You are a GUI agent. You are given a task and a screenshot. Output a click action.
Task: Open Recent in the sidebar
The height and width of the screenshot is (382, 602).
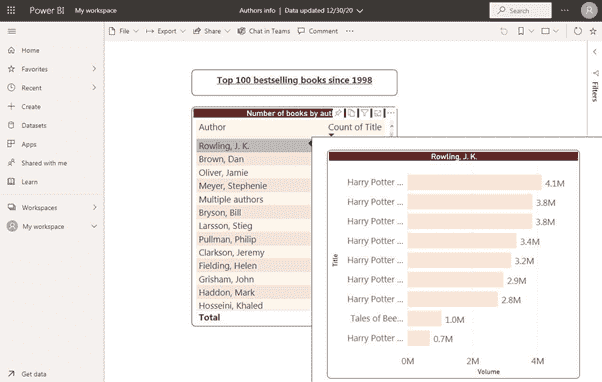click(31, 88)
